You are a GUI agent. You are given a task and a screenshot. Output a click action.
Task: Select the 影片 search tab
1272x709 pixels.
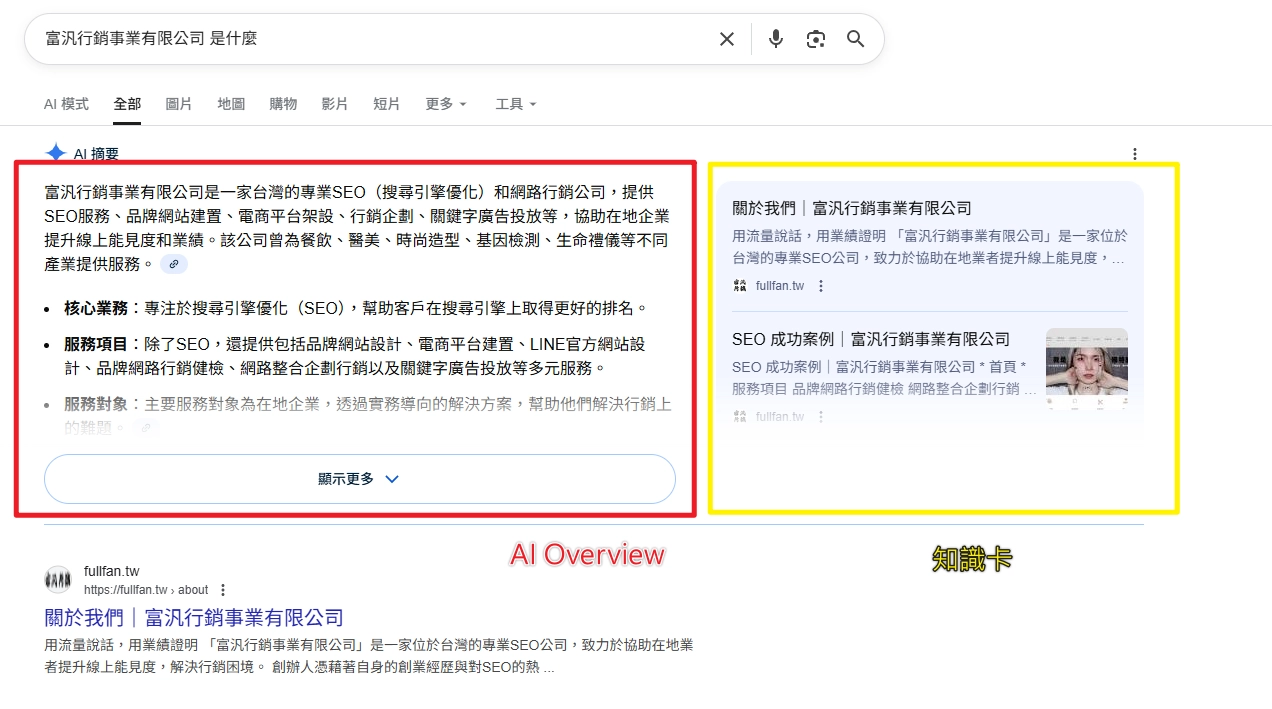335,103
